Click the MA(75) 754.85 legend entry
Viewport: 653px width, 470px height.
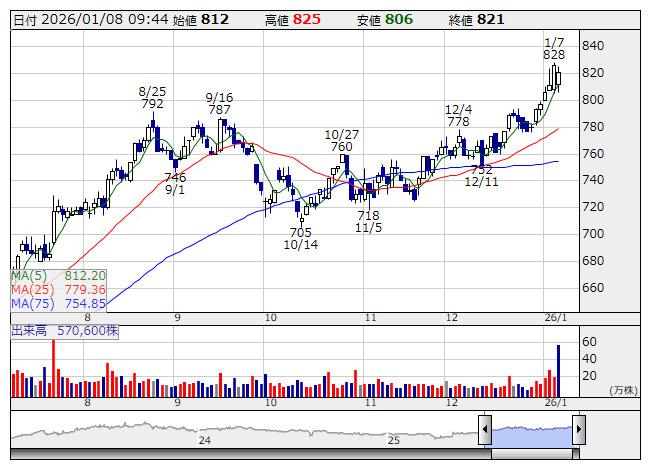[x=58, y=304]
